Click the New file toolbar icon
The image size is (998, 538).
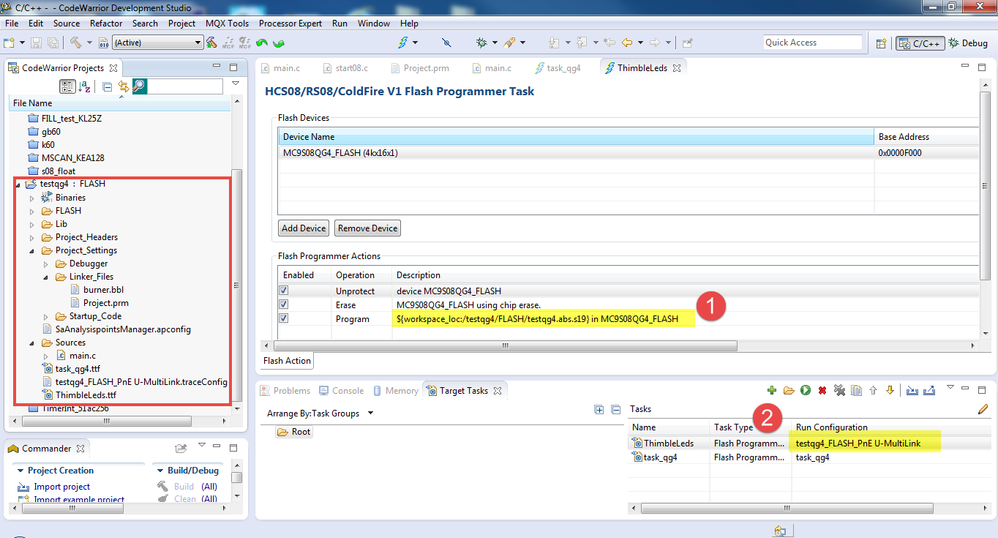point(9,43)
